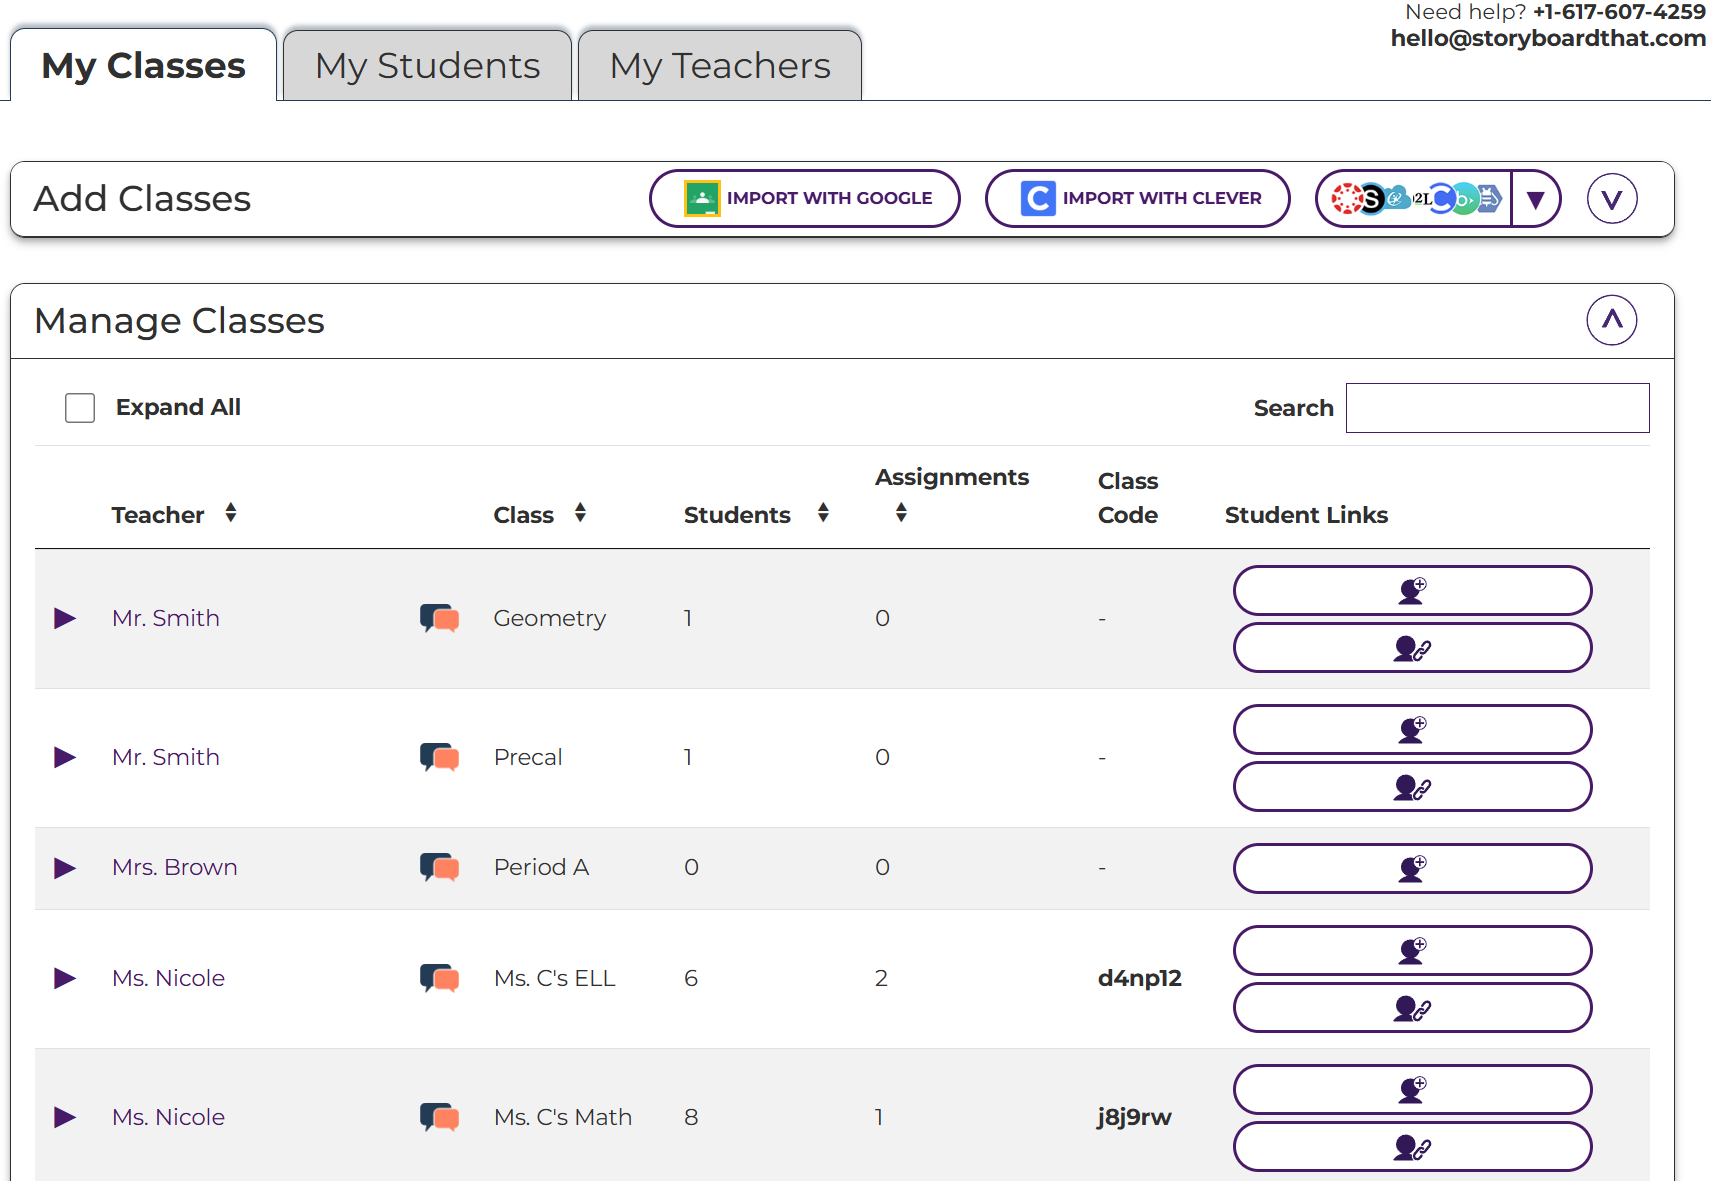
Task: Expand the Mrs. Brown Period A row
Action: tap(65, 867)
